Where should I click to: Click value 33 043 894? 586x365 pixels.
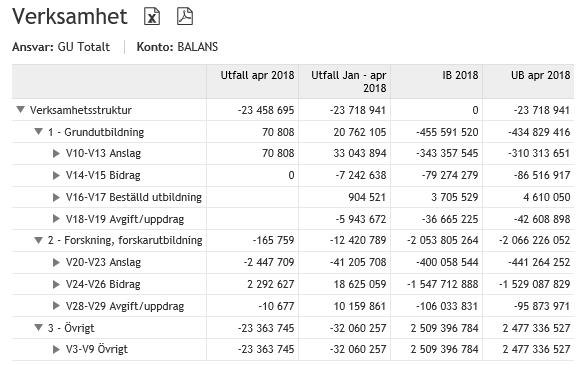pyautogui.click(x=360, y=153)
